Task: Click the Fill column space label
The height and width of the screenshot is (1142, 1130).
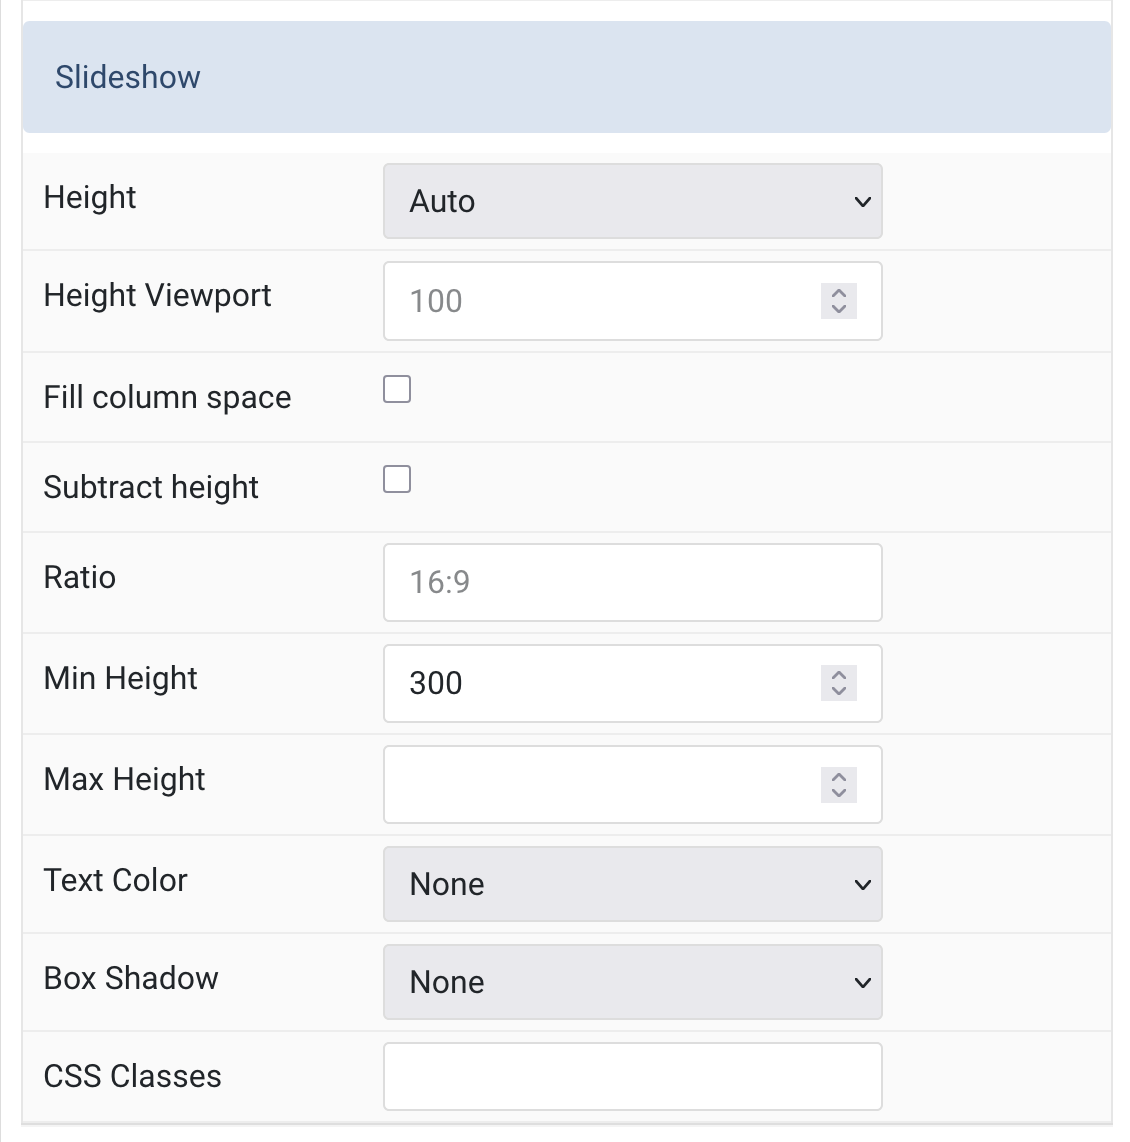Action: pos(167,398)
